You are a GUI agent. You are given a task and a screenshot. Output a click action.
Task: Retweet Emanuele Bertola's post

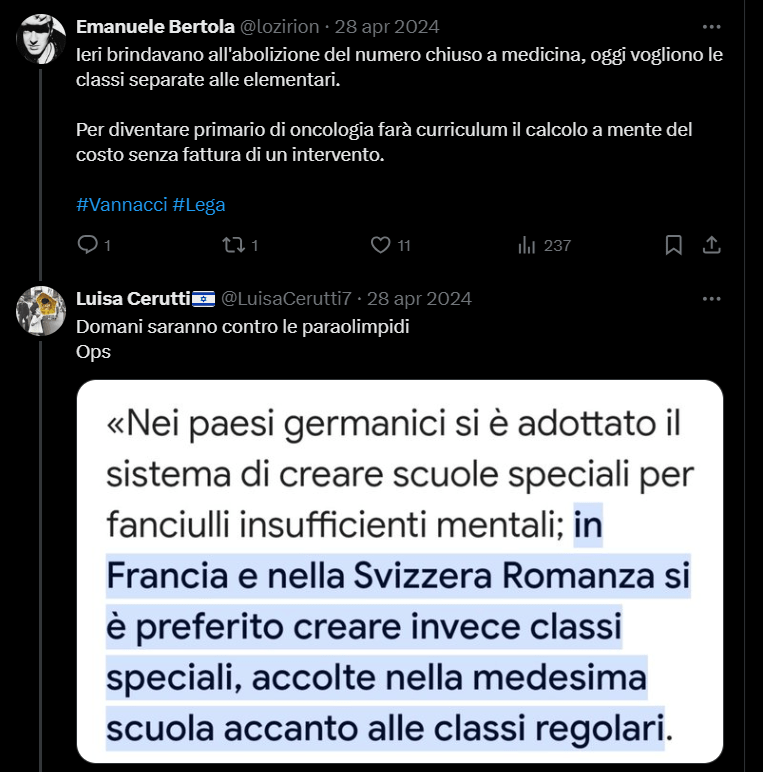[232, 245]
